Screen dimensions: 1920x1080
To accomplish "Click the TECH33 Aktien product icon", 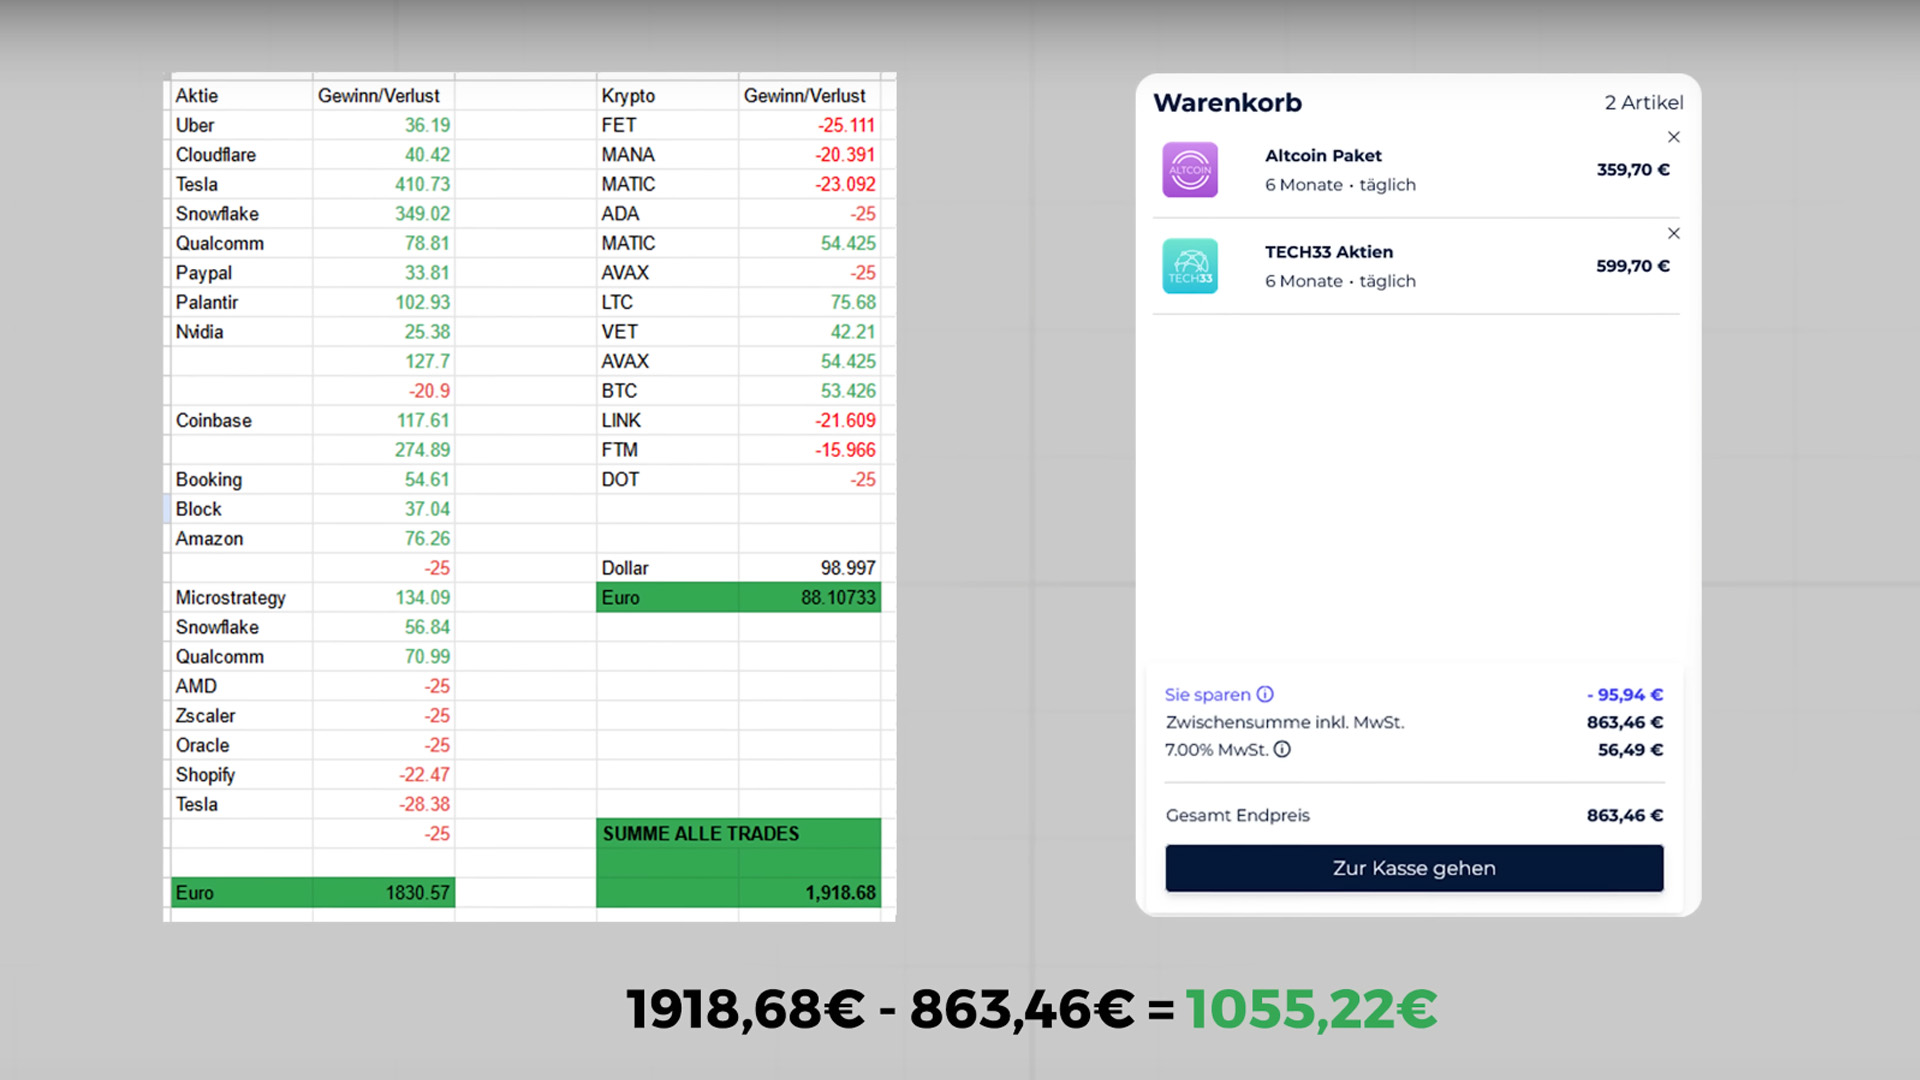I will click(x=1189, y=266).
